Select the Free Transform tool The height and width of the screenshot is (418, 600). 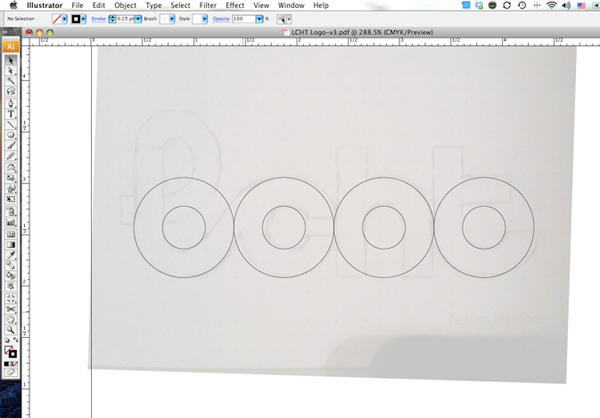[11, 199]
